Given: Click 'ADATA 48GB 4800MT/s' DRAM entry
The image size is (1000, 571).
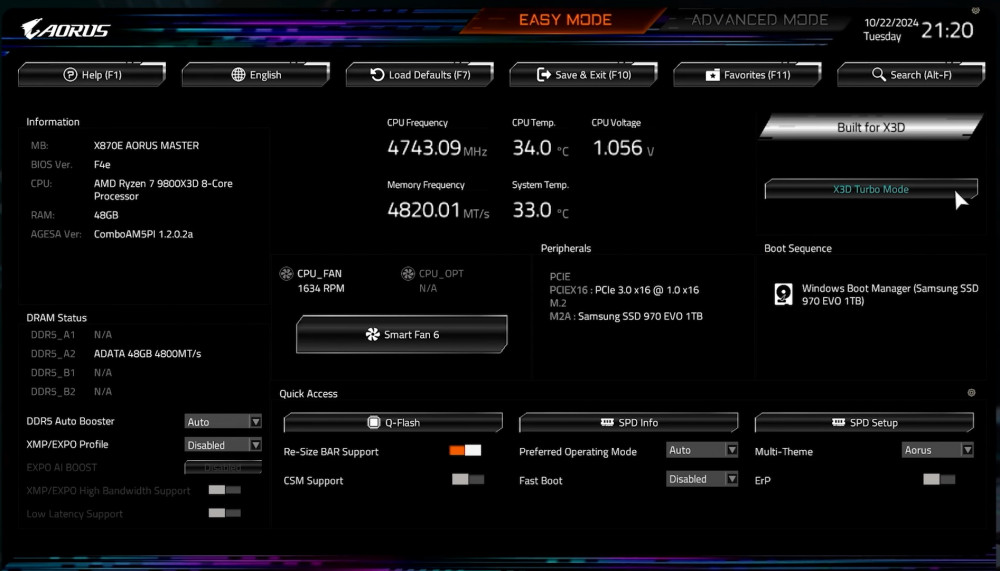Looking at the screenshot, I should click(147, 353).
